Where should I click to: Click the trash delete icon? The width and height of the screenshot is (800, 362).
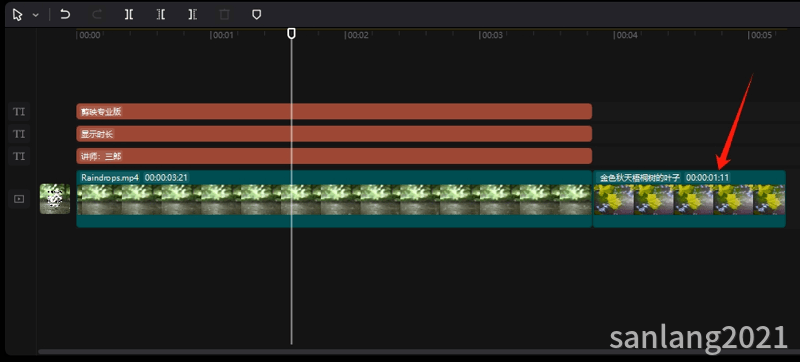click(224, 15)
